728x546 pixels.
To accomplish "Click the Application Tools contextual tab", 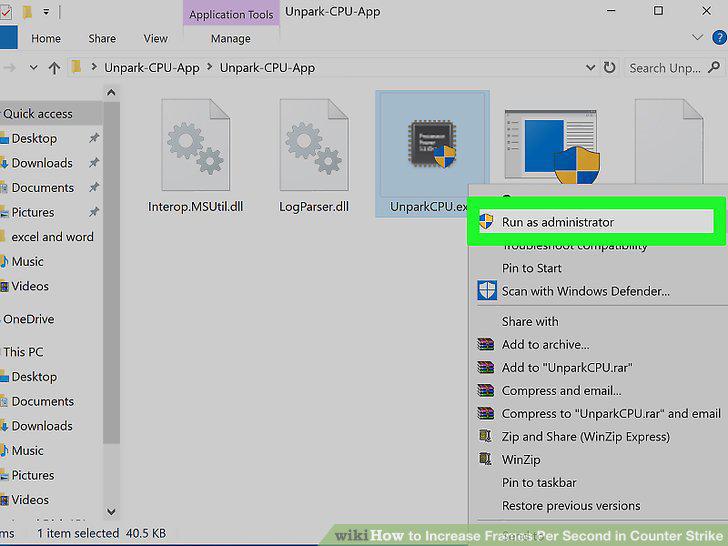I will pyautogui.click(x=231, y=14).
